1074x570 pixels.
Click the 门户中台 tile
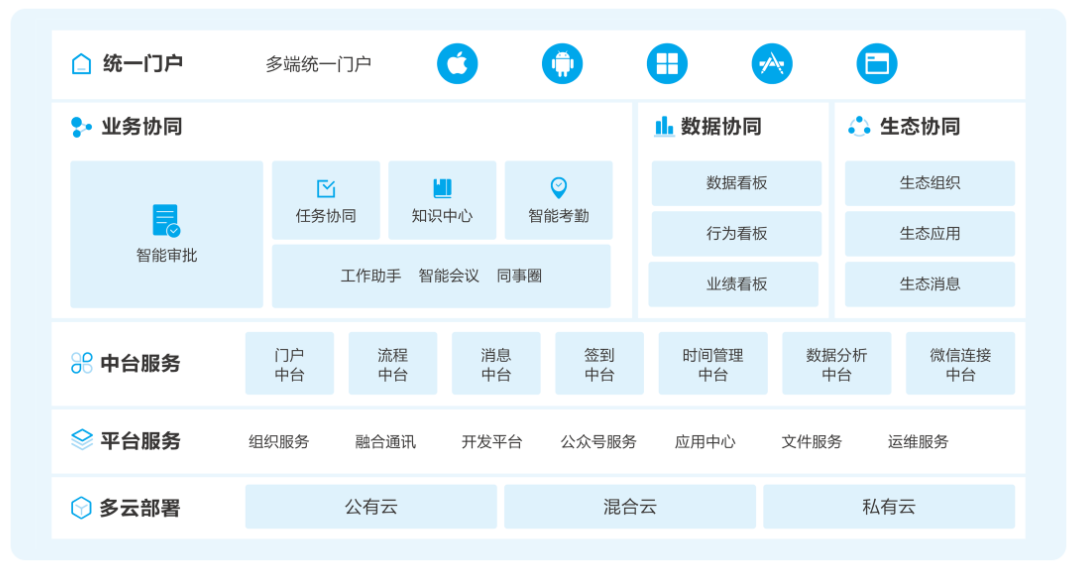click(290, 363)
